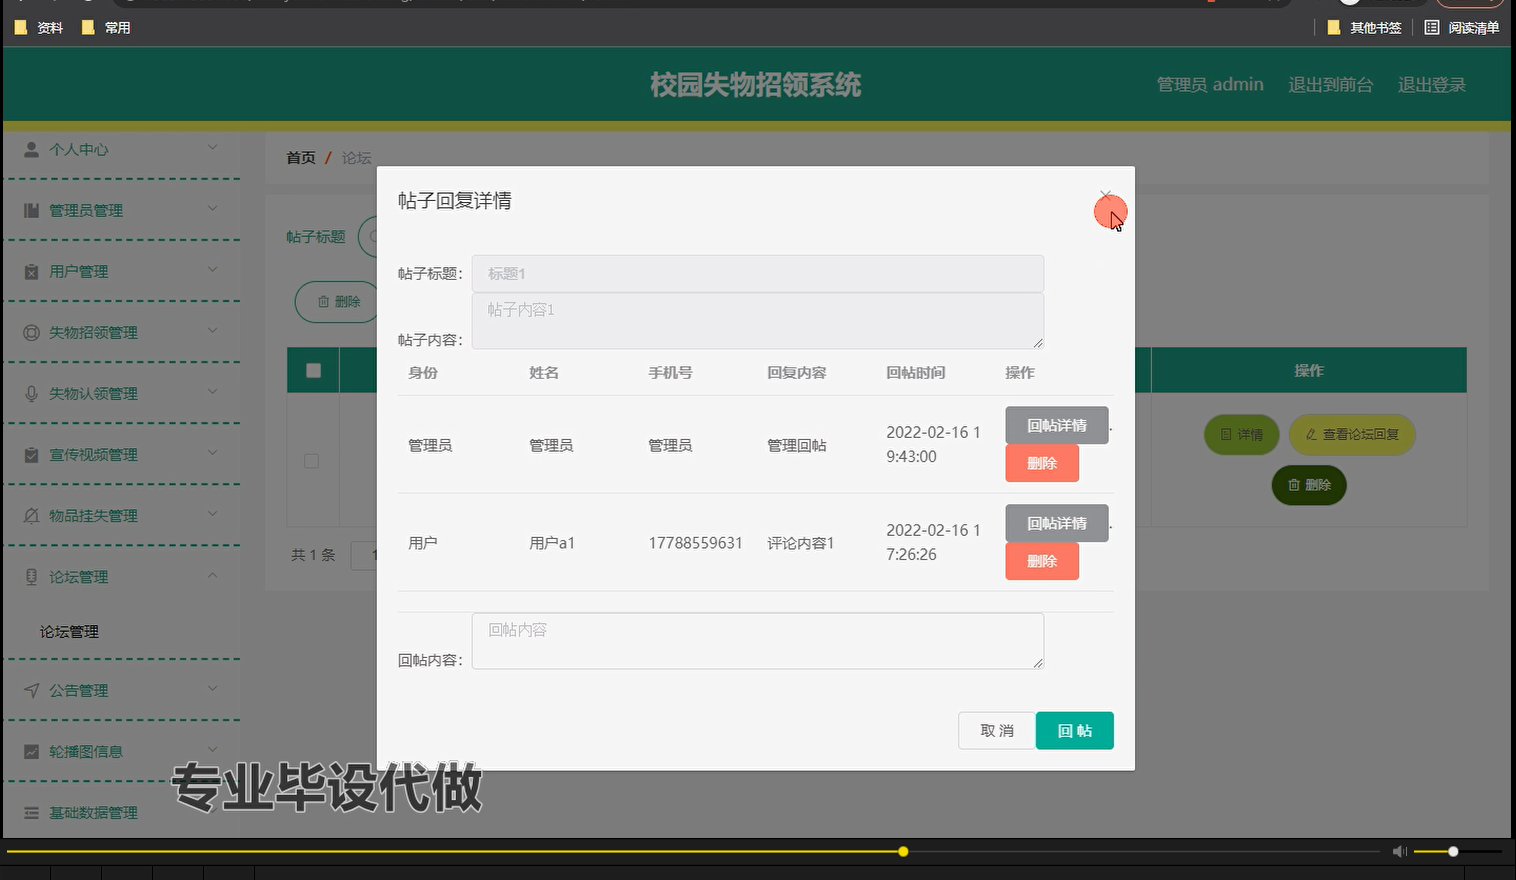Click the 管理员管理 chart icon
Screen dimensions: 1516x880
pos(29,210)
